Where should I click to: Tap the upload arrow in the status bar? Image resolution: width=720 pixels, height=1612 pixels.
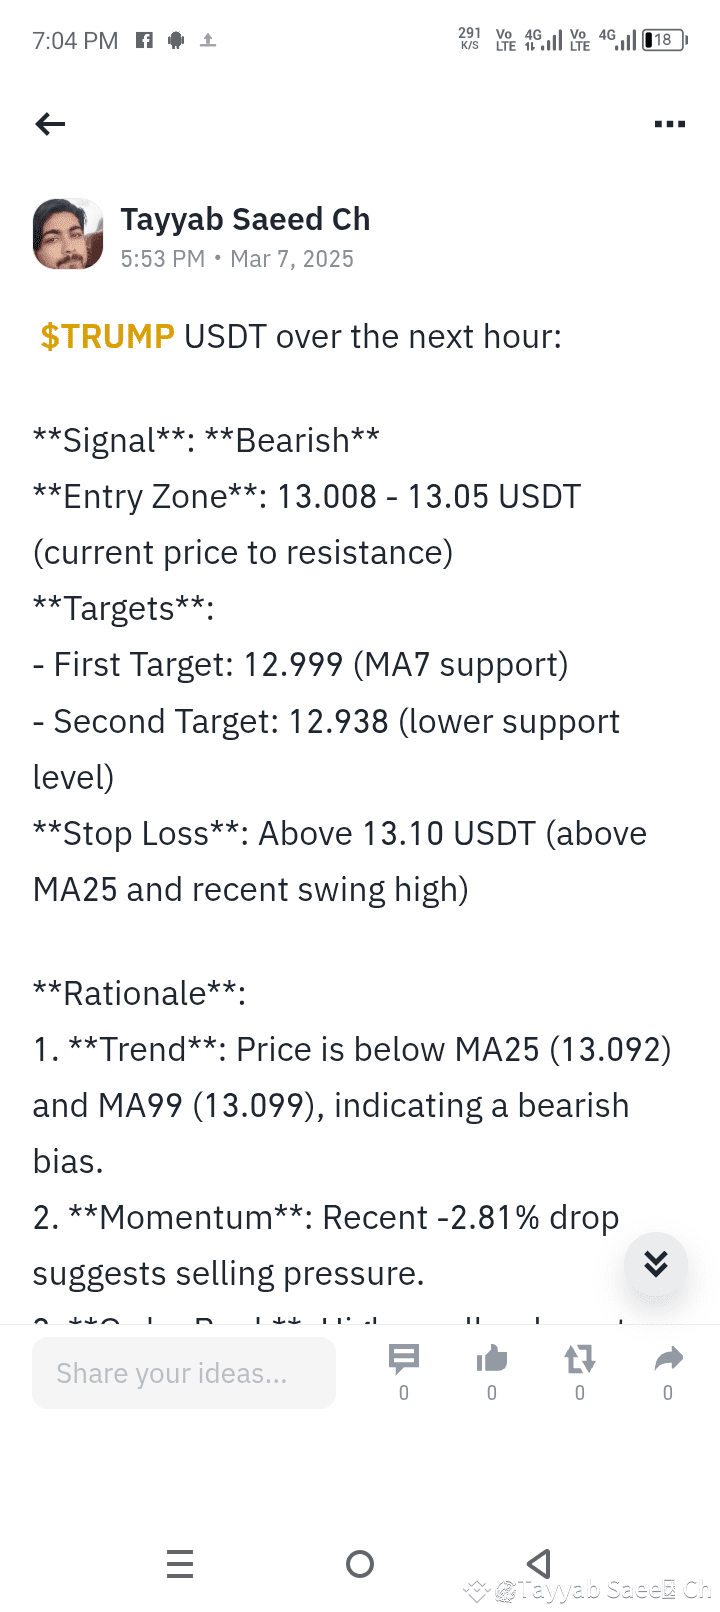click(x=208, y=40)
